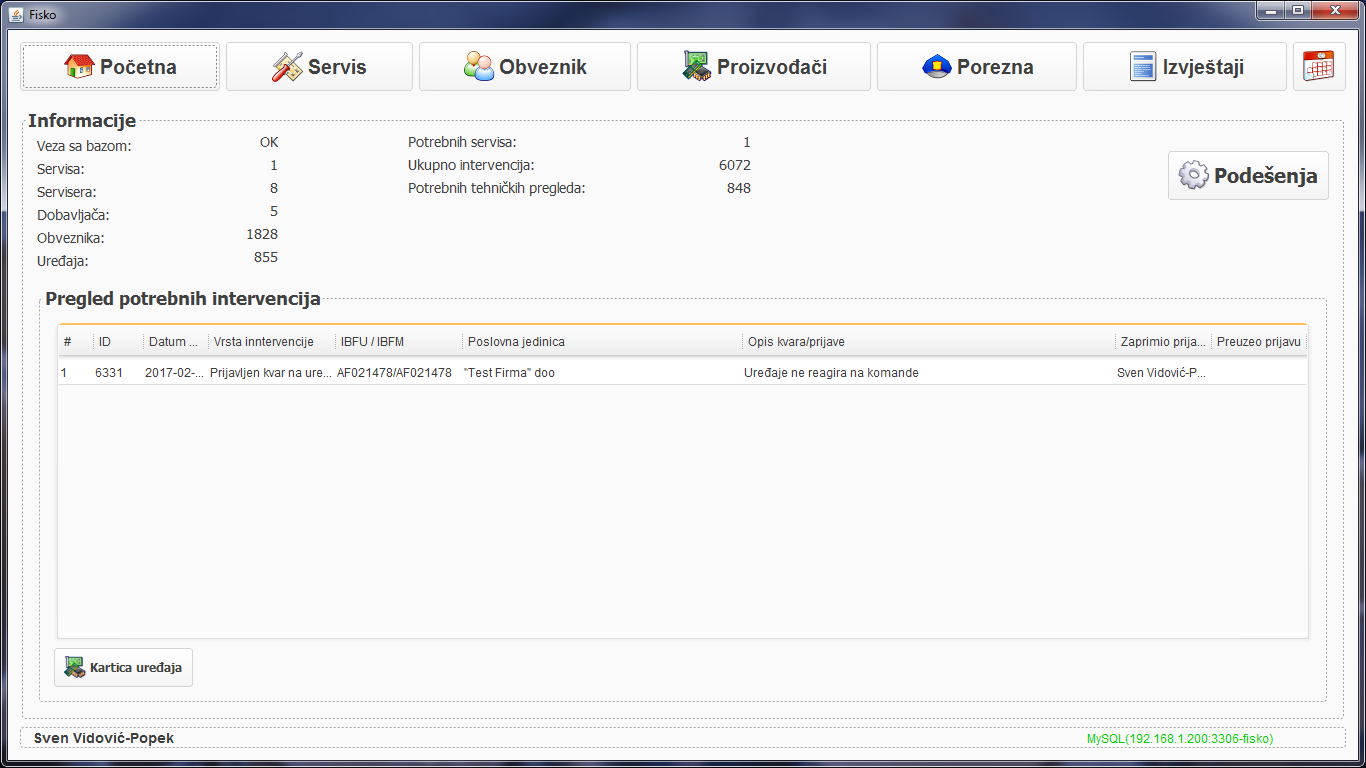The height and width of the screenshot is (768, 1366).
Task: Click the Kartica uređaja button
Action: [123, 667]
